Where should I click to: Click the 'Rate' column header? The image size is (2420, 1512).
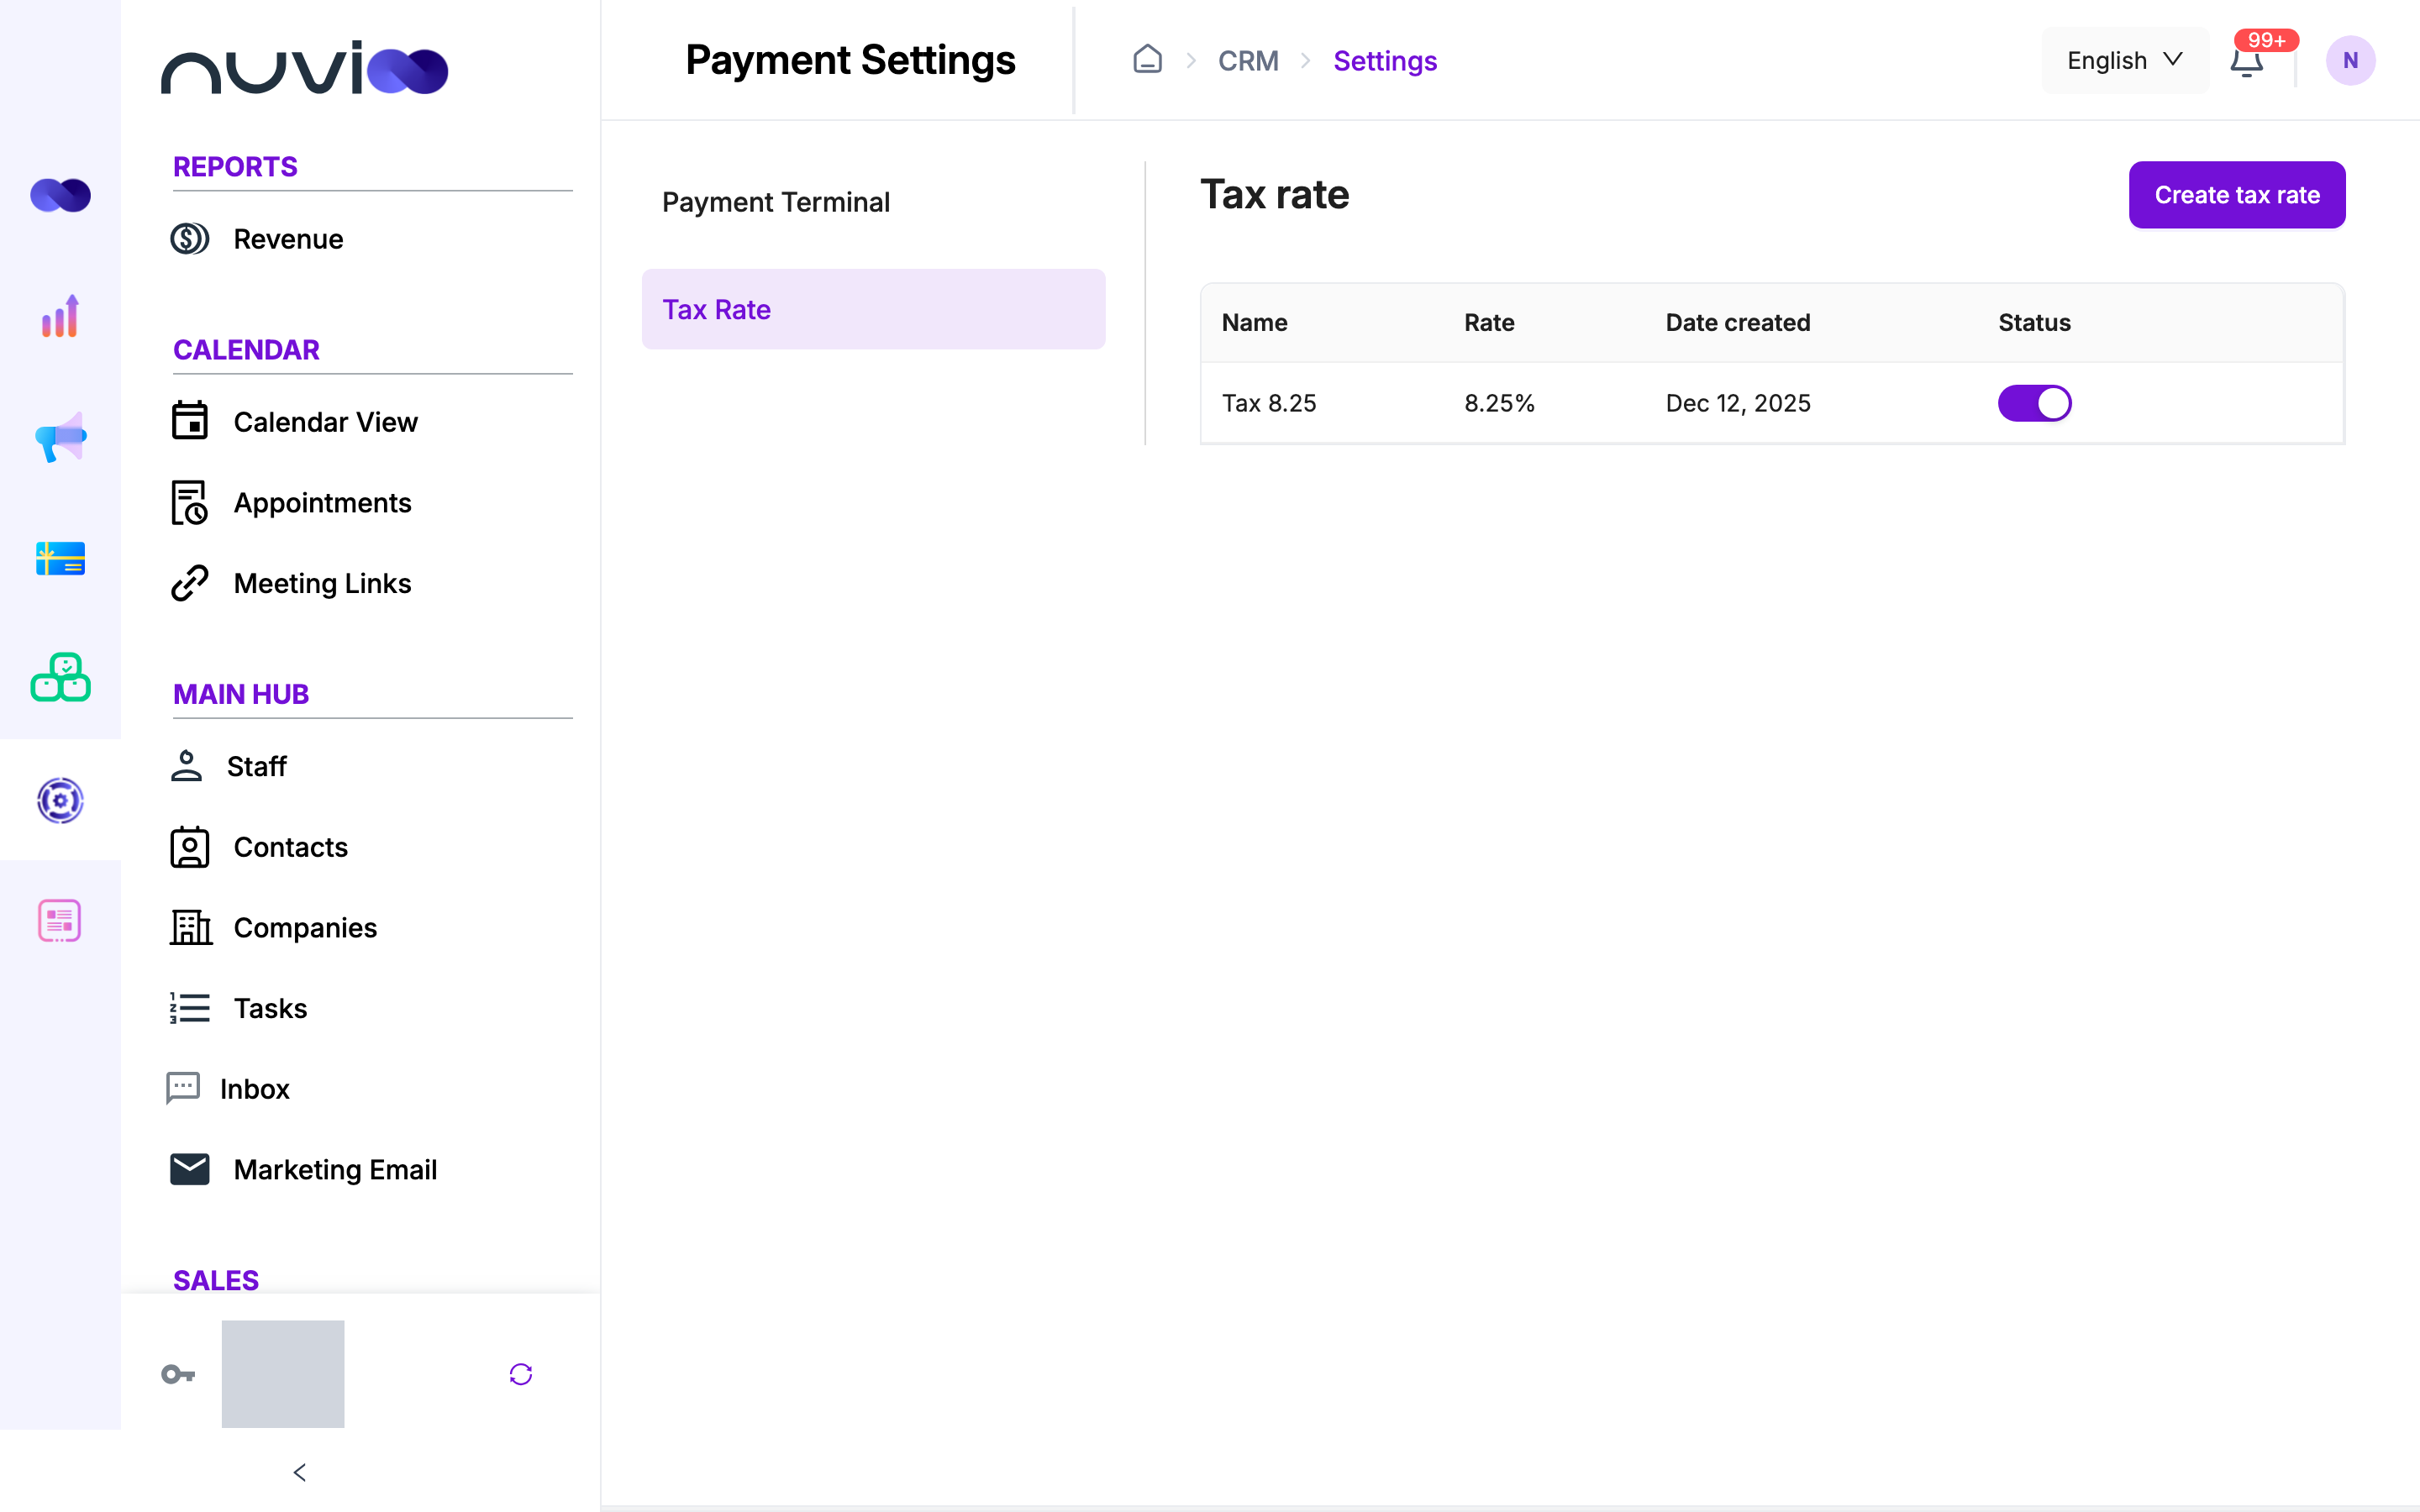(x=1489, y=323)
